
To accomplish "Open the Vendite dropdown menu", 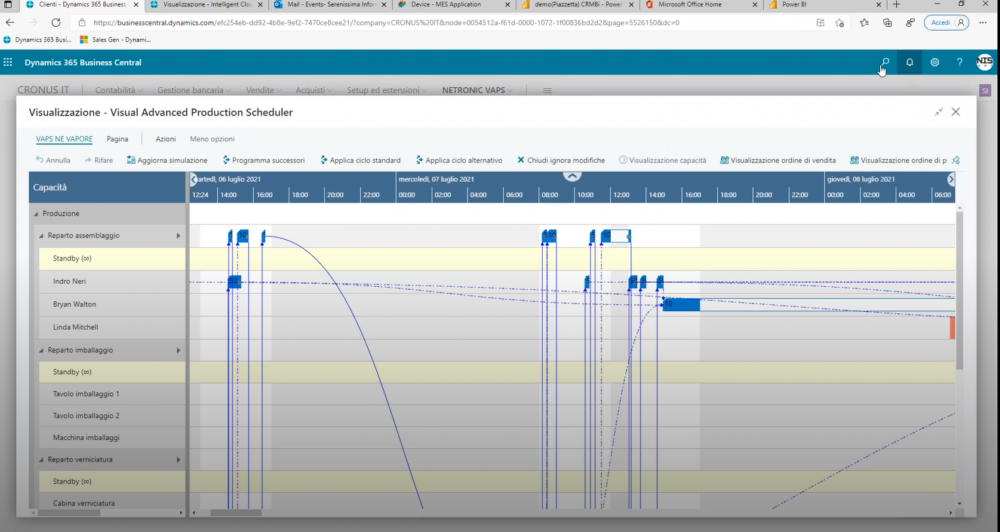I will (263, 90).
